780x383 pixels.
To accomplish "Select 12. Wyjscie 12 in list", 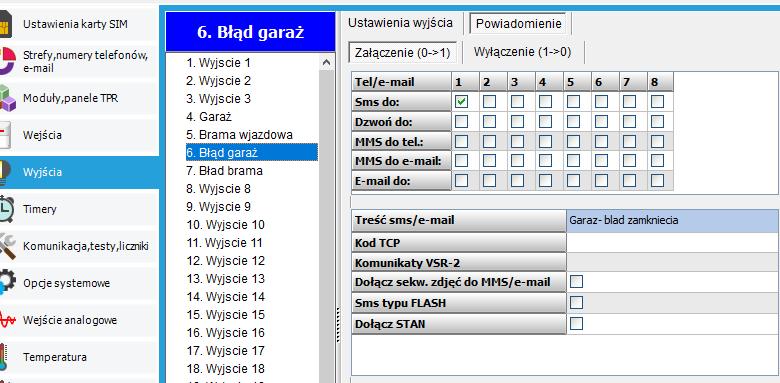I will tap(226, 261).
